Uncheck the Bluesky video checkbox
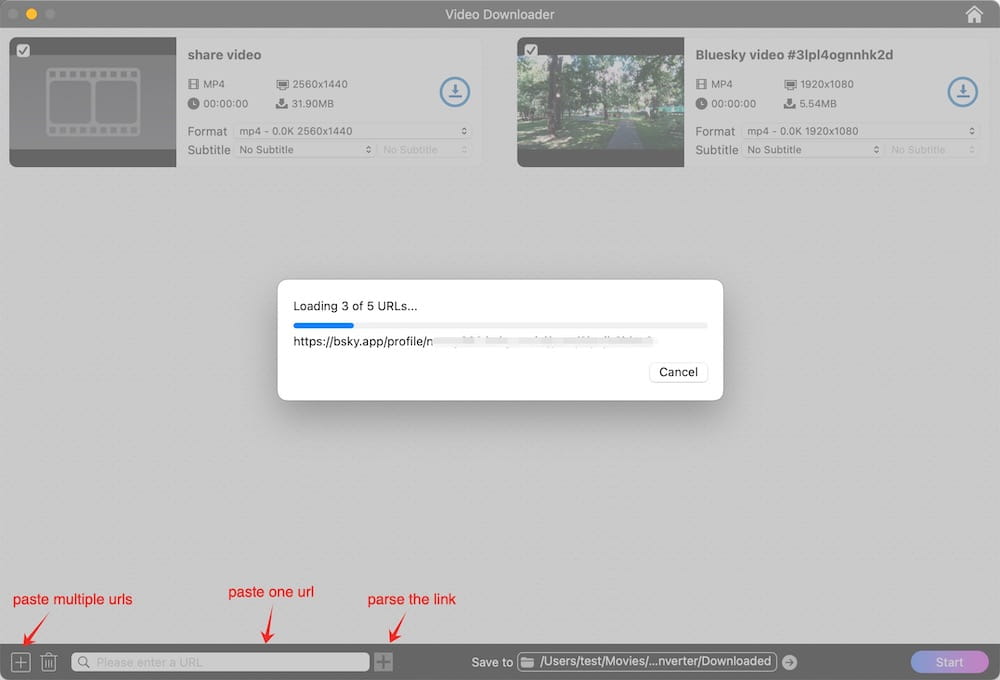This screenshot has width=1000, height=680. [x=531, y=51]
